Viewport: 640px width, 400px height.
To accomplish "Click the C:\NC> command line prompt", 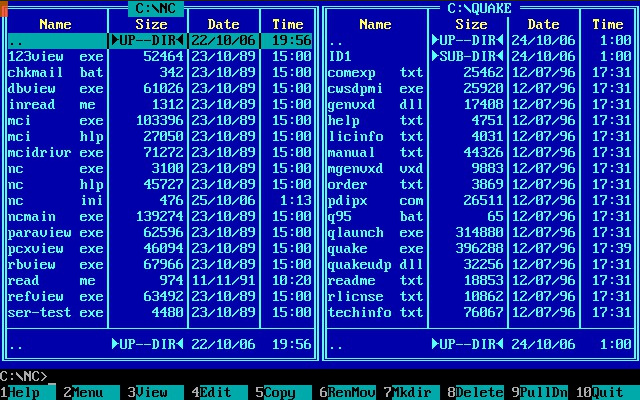I will coord(25,377).
